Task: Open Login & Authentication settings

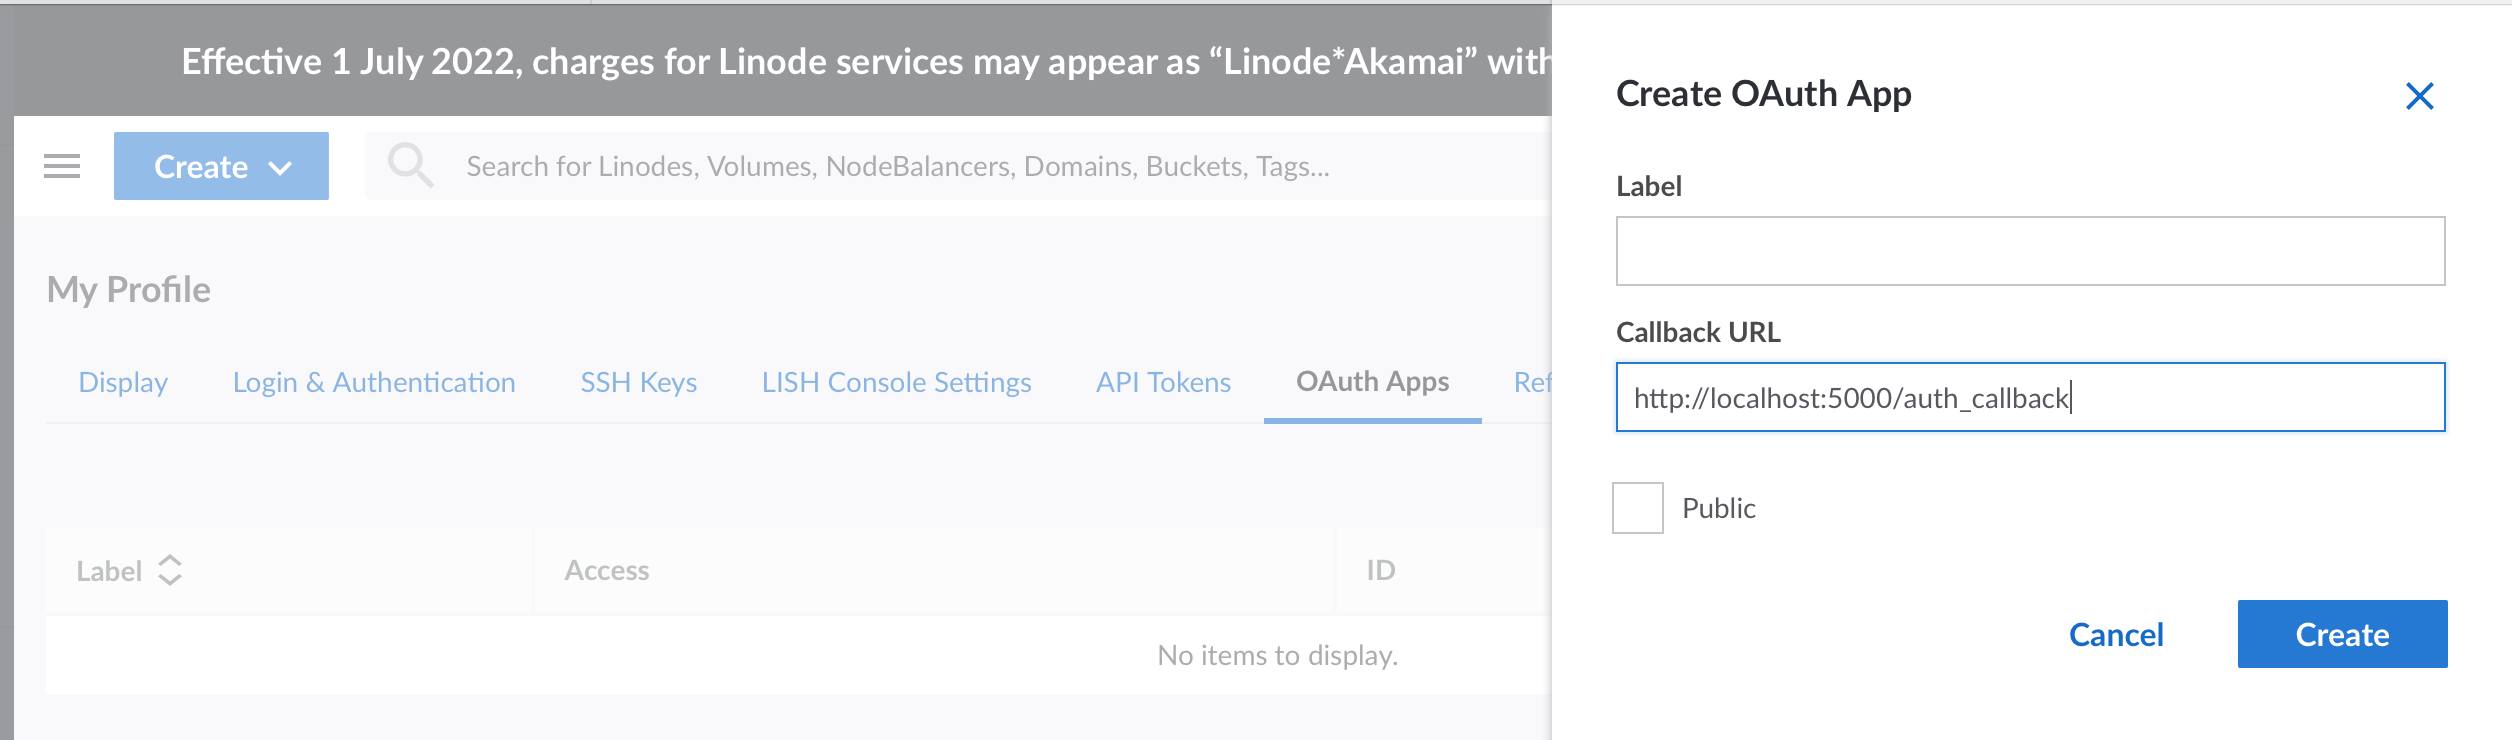Action: pyautogui.click(x=374, y=382)
